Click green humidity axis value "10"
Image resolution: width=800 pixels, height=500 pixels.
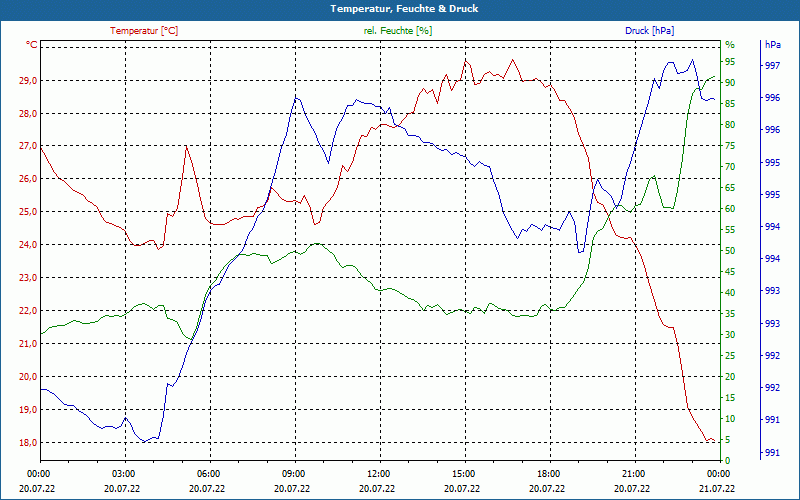(x=730, y=419)
